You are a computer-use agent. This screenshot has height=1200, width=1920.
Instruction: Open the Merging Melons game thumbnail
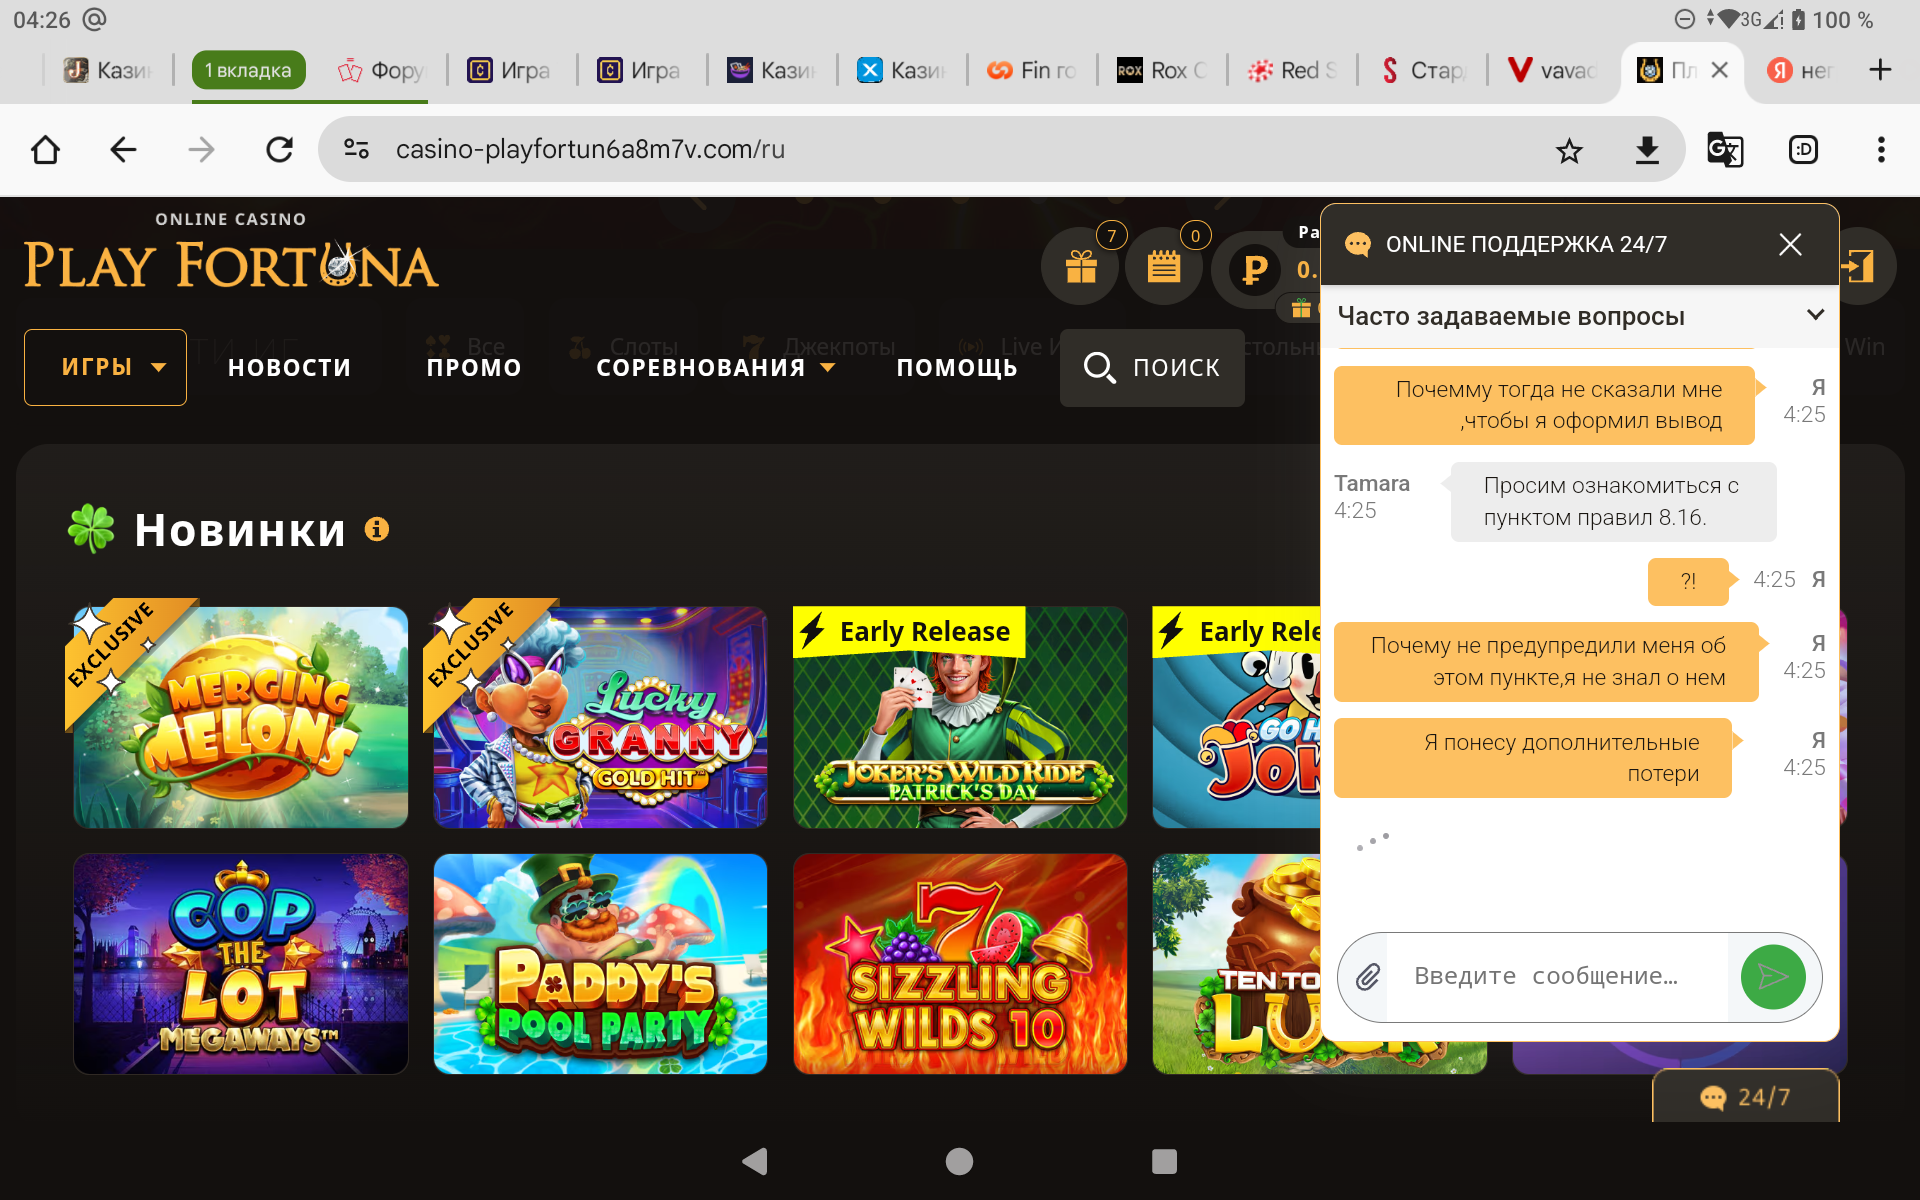pos(241,717)
